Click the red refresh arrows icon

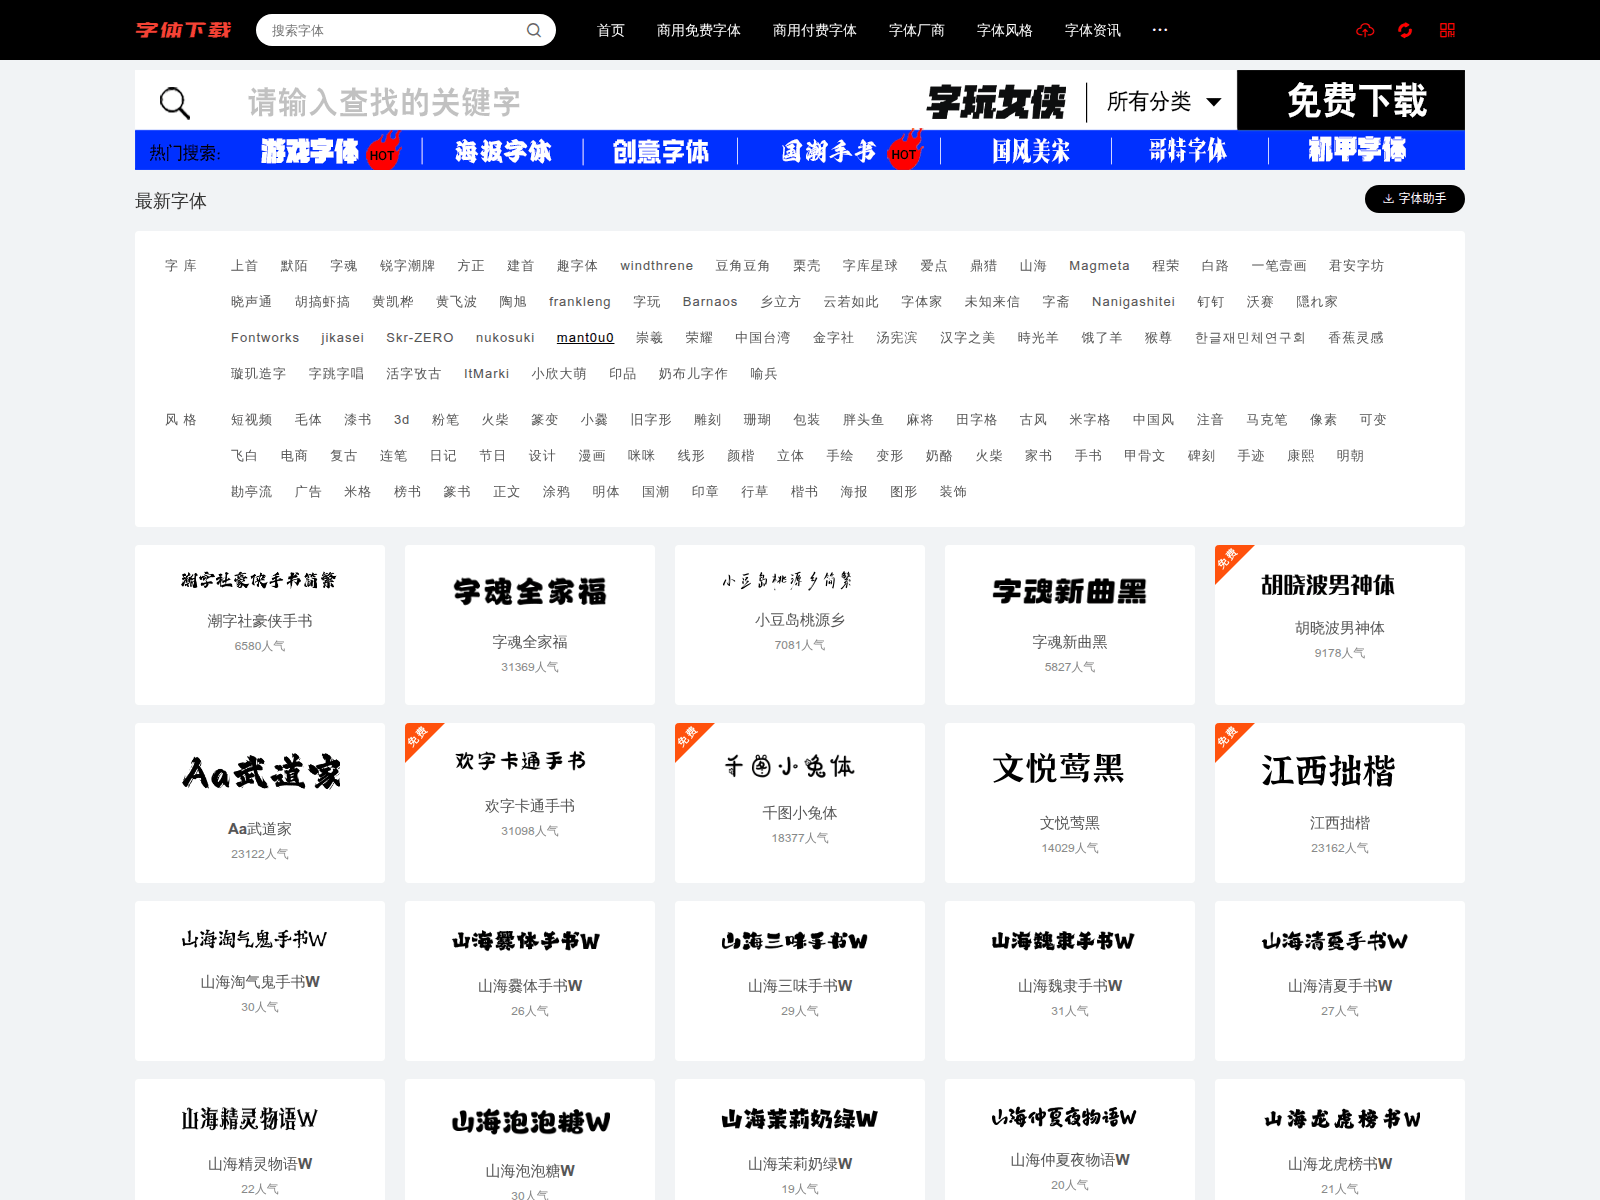point(1405,30)
